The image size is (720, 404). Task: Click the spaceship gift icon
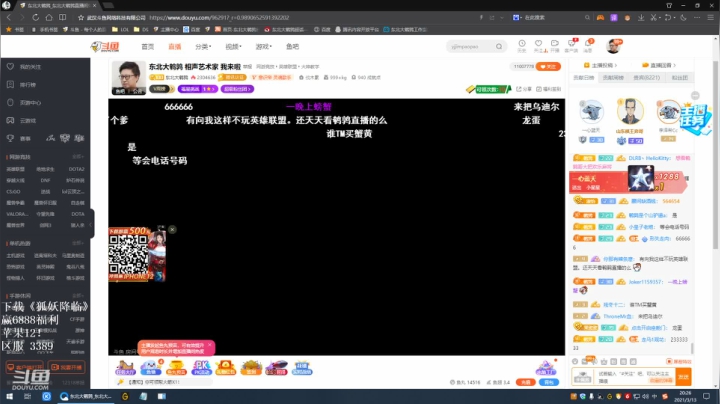(276, 367)
